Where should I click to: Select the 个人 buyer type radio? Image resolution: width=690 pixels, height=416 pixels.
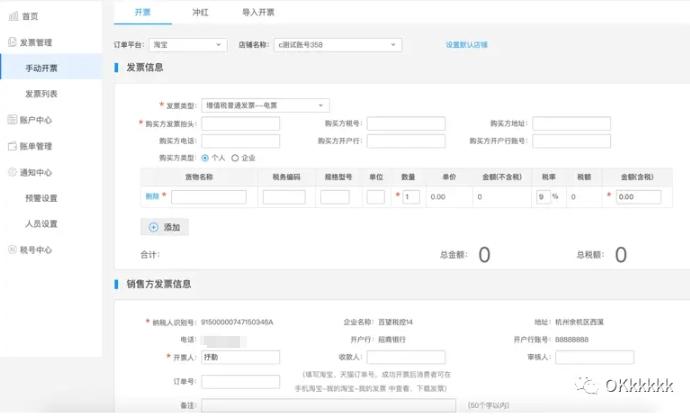click(205, 158)
